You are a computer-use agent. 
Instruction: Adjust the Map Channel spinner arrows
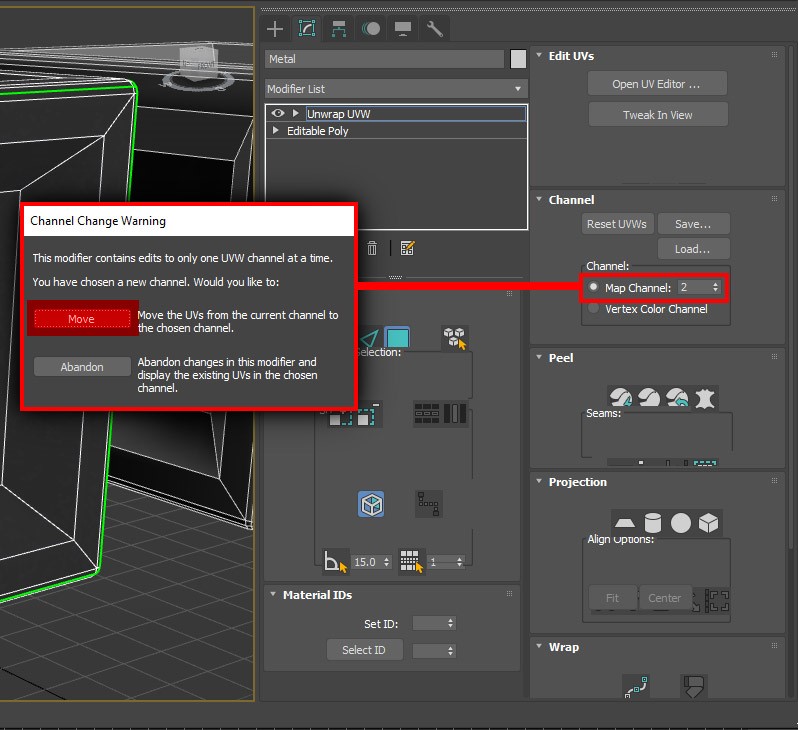[x=716, y=288]
